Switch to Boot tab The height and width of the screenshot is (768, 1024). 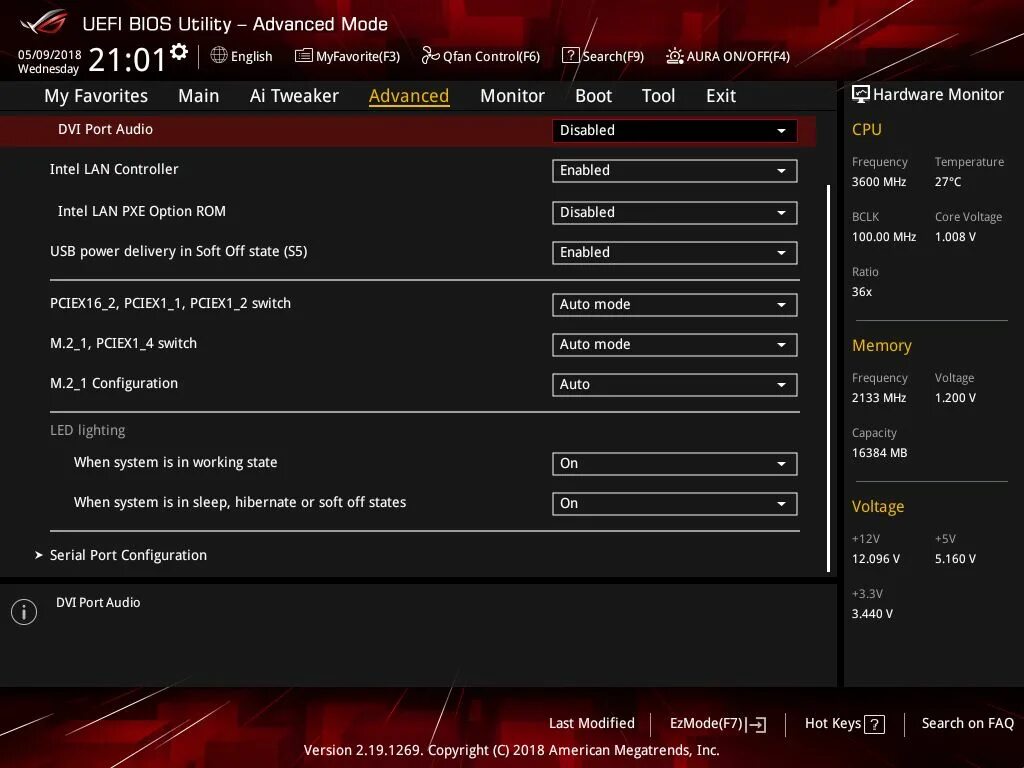(593, 96)
